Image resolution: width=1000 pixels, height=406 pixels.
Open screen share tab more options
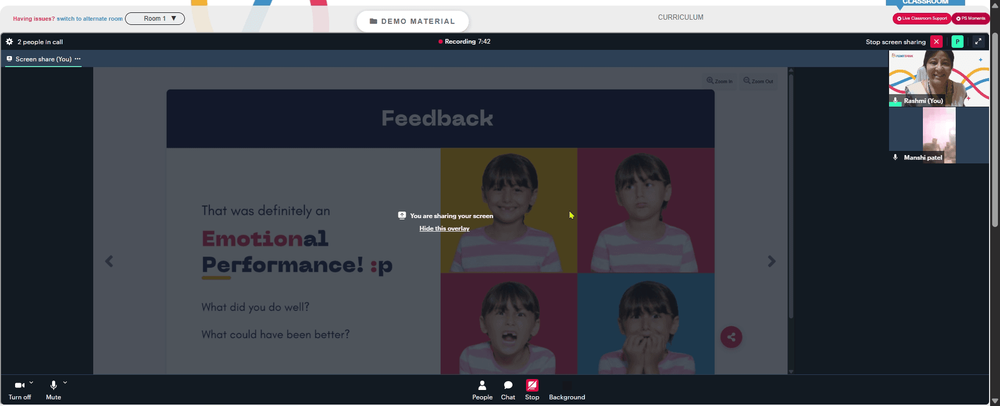[78, 59]
